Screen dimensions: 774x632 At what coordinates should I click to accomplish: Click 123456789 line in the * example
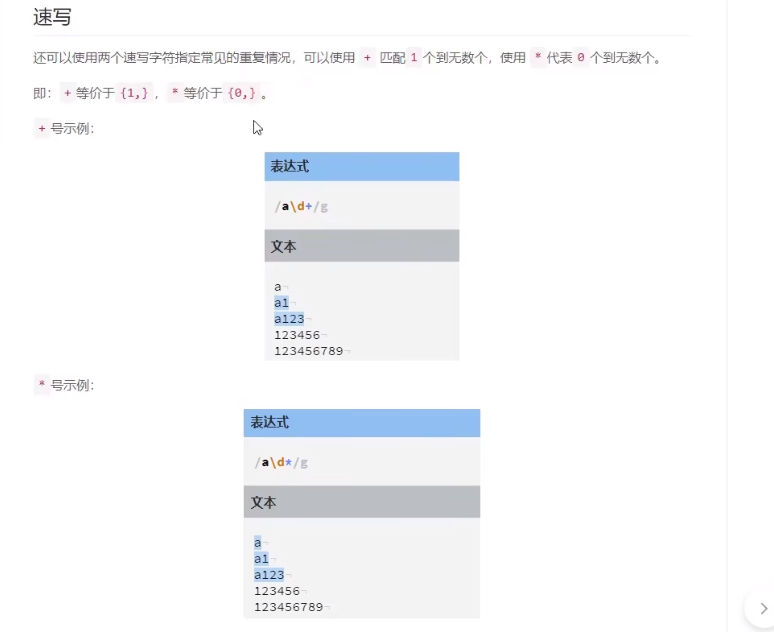pyautogui.click(x=288, y=607)
